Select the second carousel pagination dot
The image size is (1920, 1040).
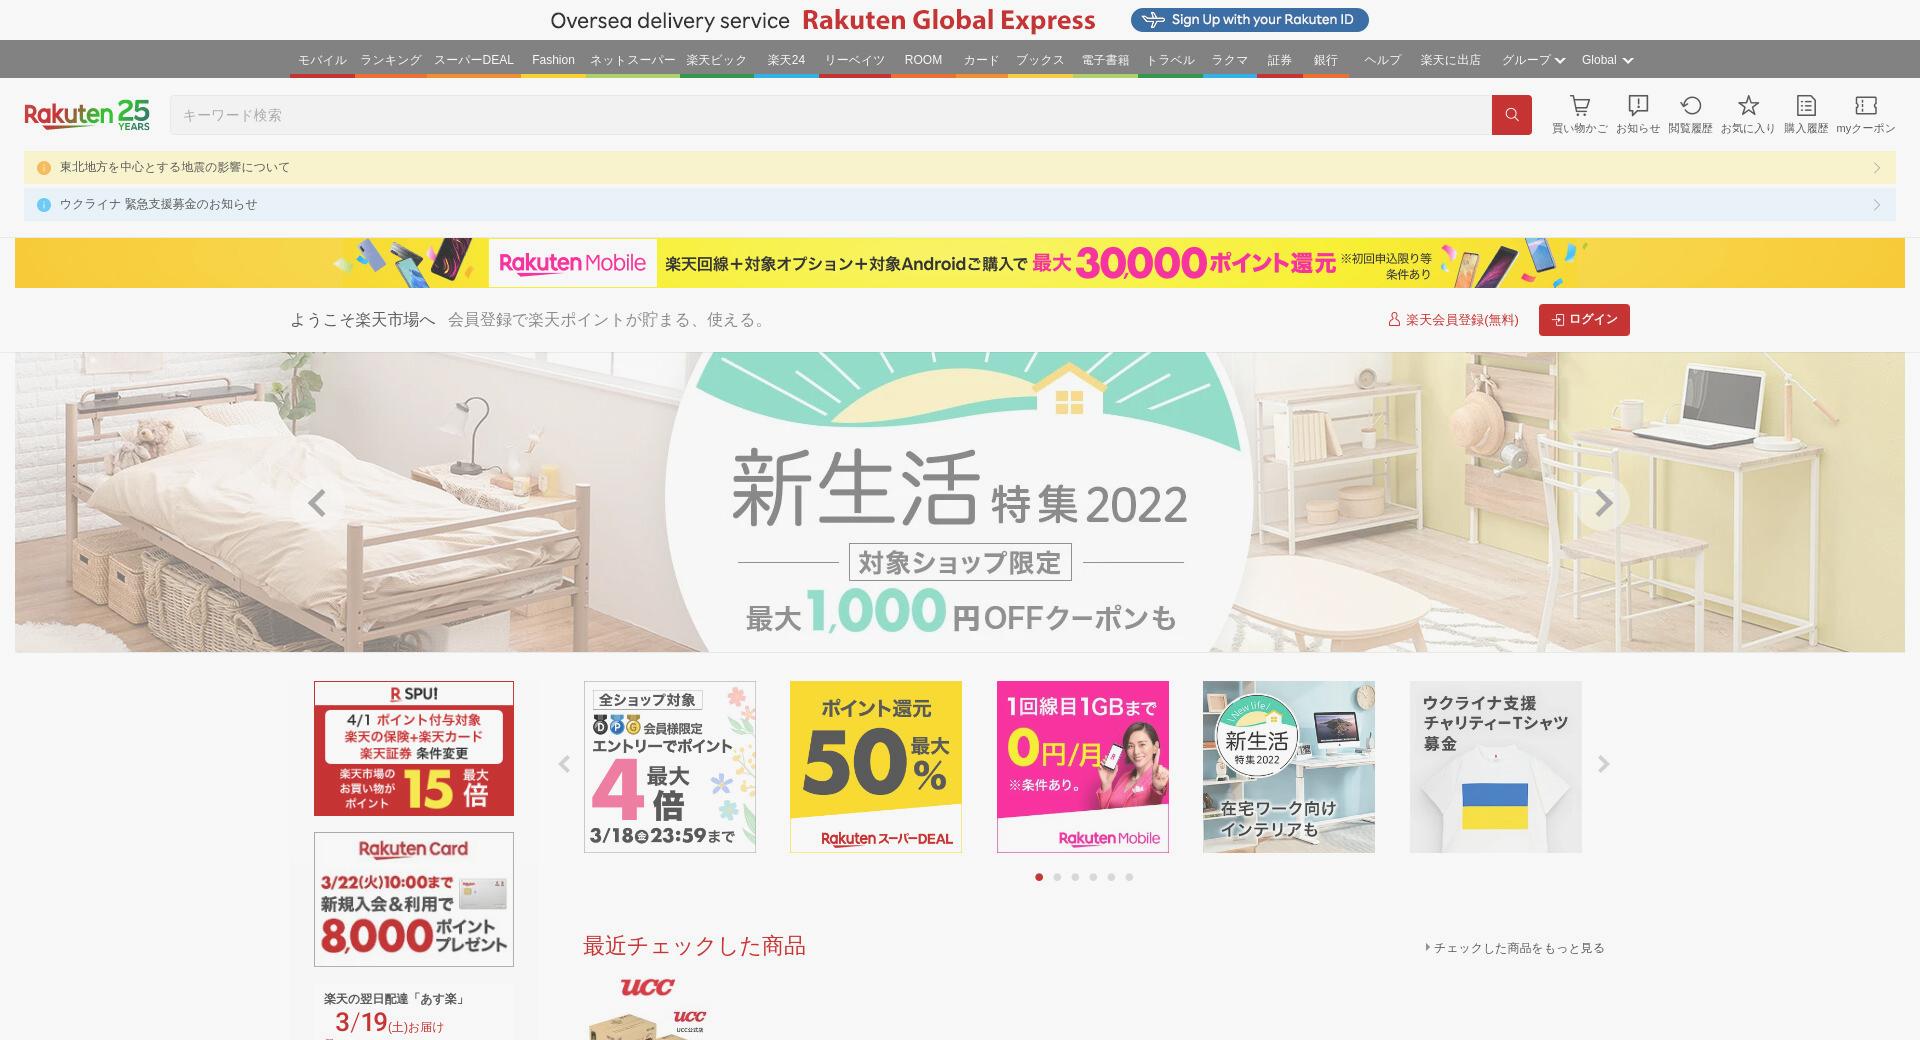1057,877
